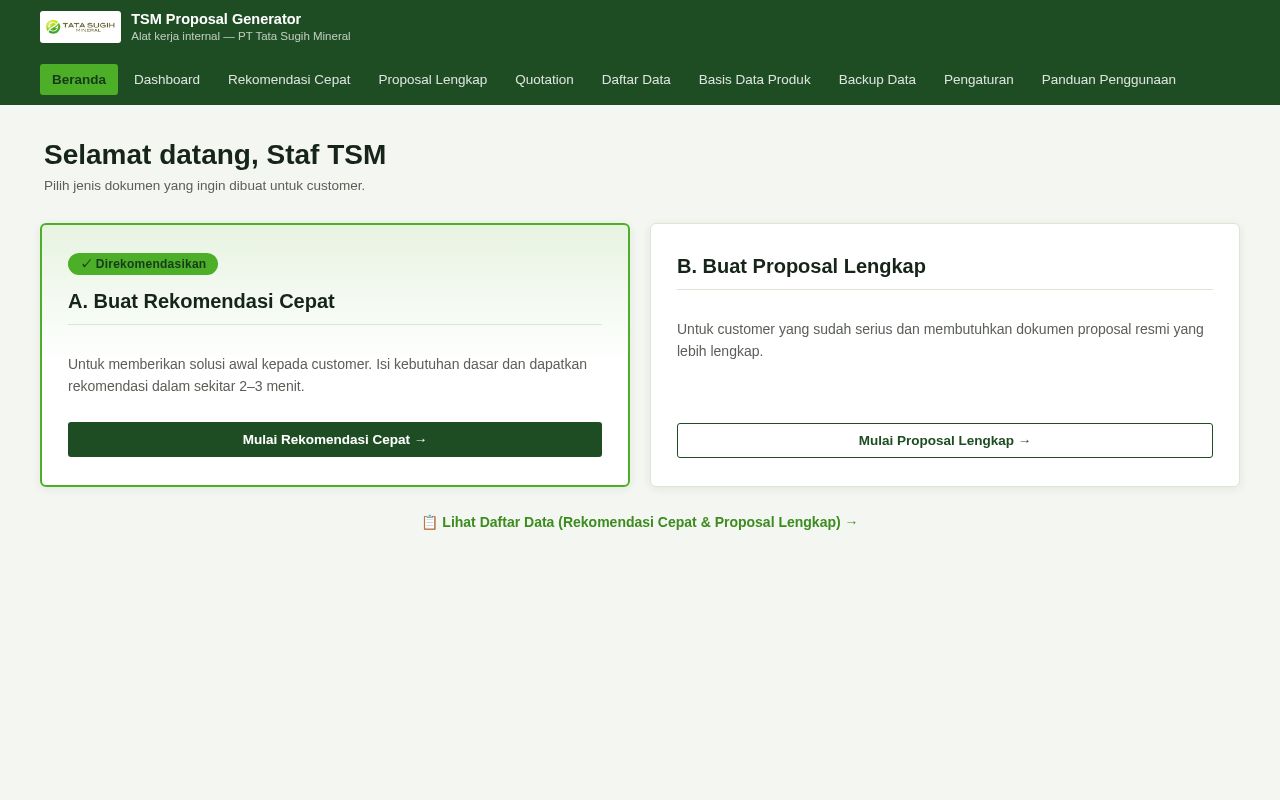View Panduan Penggunaan guide
The width and height of the screenshot is (1280, 800).
(1109, 80)
